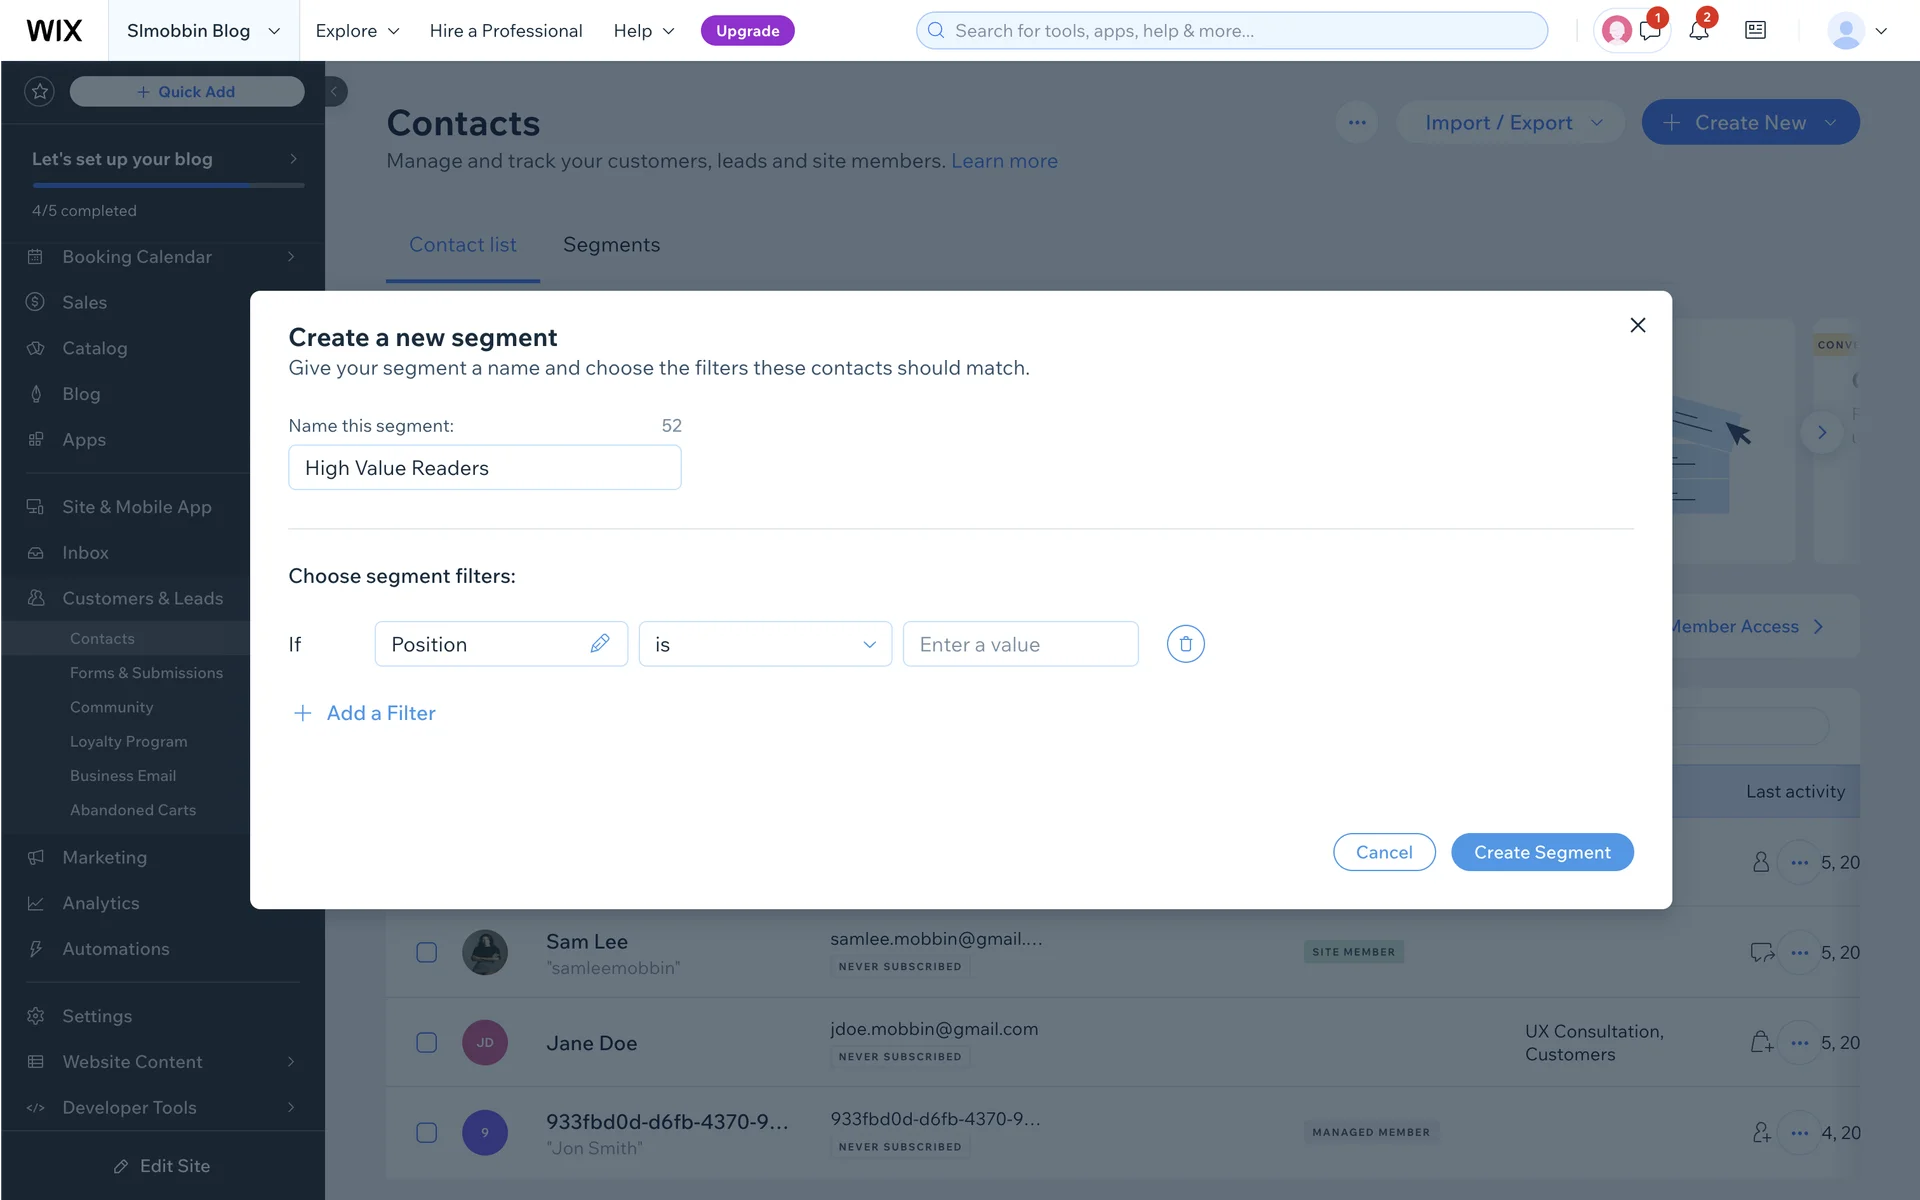
Task: Click the Wix logo
Action: coord(54,31)
